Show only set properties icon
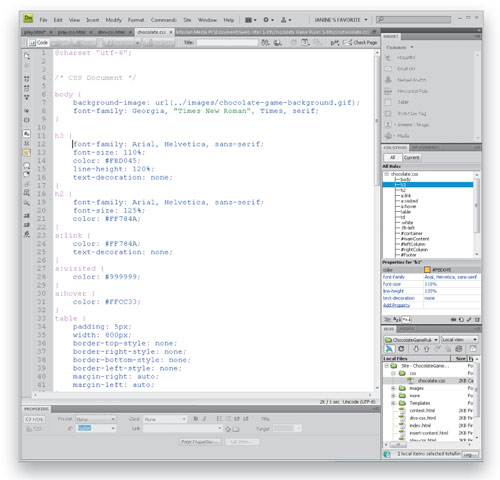 pyautogui.click(x=406, y=319)
